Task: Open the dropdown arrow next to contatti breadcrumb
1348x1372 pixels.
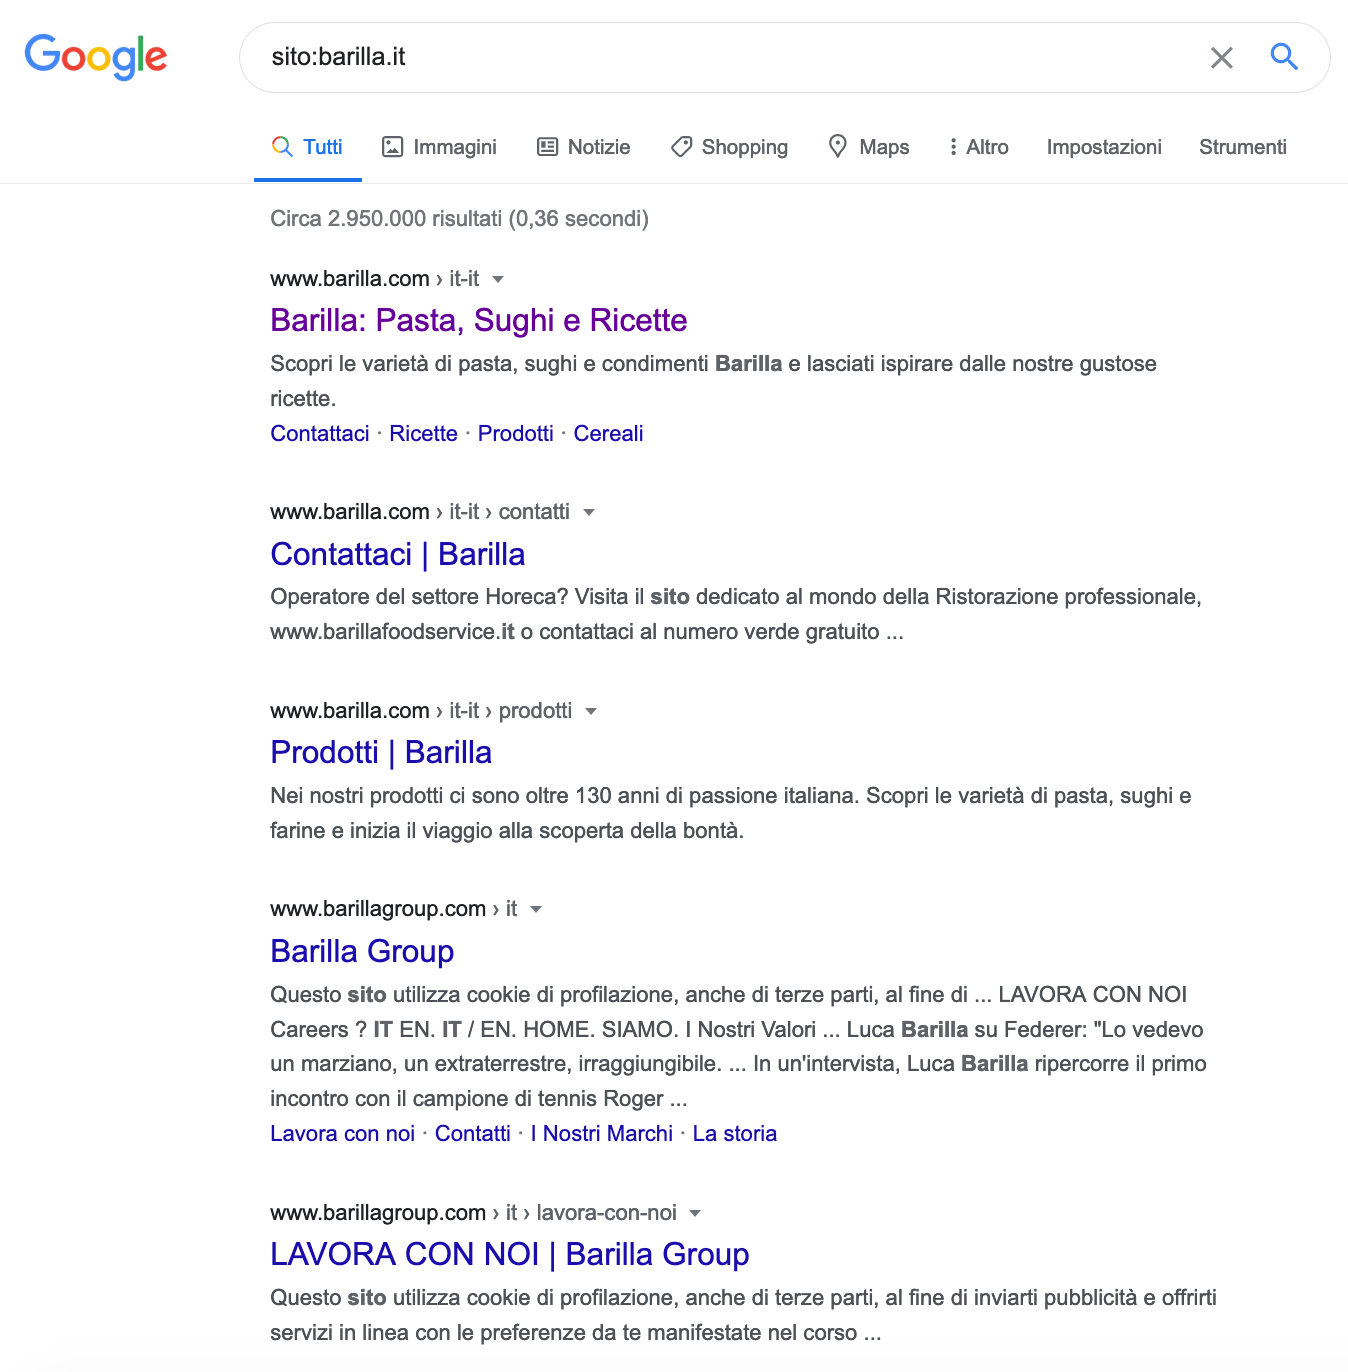Action: click(590, 512)
